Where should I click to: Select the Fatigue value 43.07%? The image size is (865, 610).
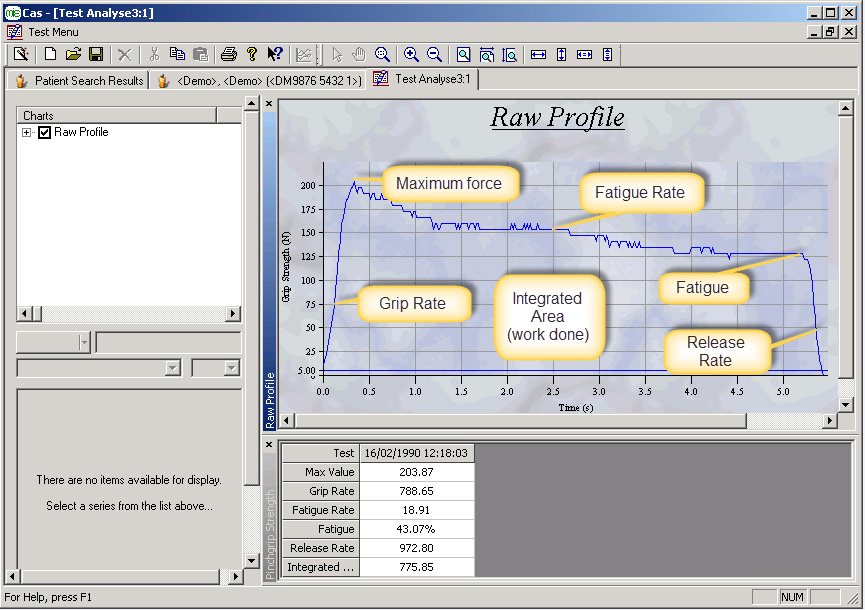pos(417,529)
